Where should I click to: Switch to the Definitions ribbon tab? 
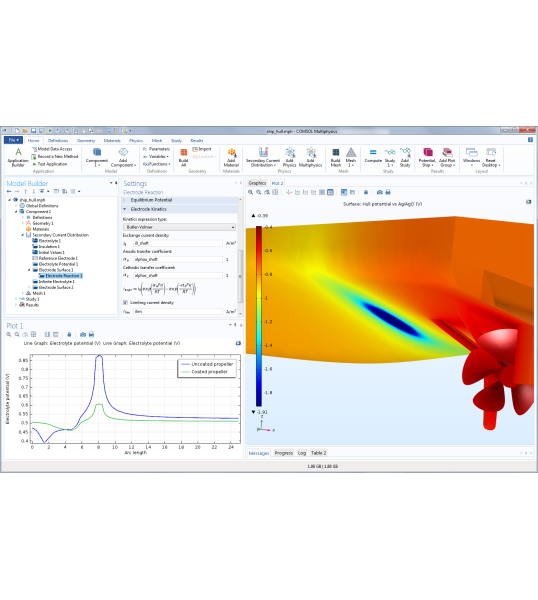pyautogui.click(x=58, y=140)
